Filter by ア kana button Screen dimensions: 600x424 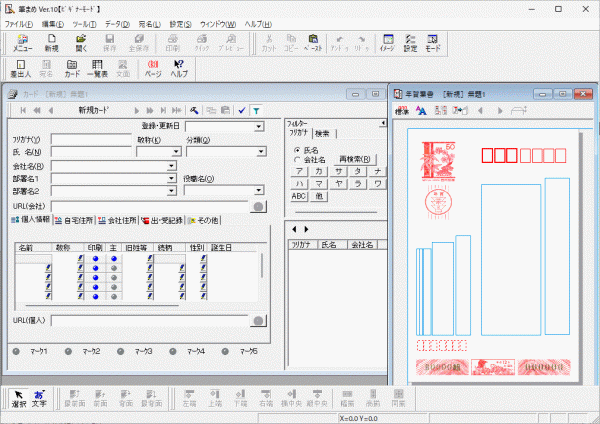click(x=299, y=171)
